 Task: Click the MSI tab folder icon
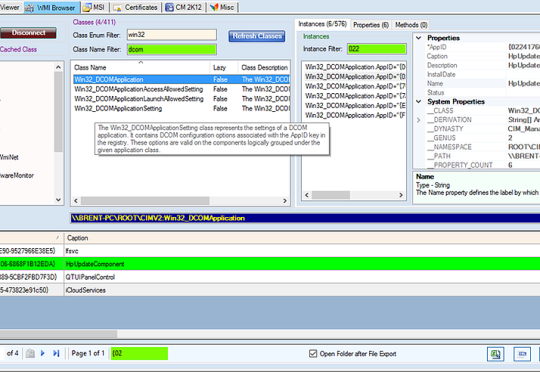(x=87, y=7)
